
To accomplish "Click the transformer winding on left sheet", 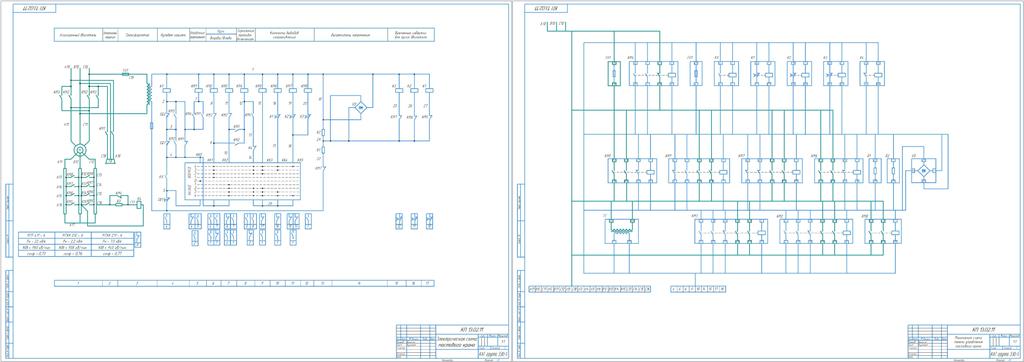I will pyautogui.click(x=148, y=97).
